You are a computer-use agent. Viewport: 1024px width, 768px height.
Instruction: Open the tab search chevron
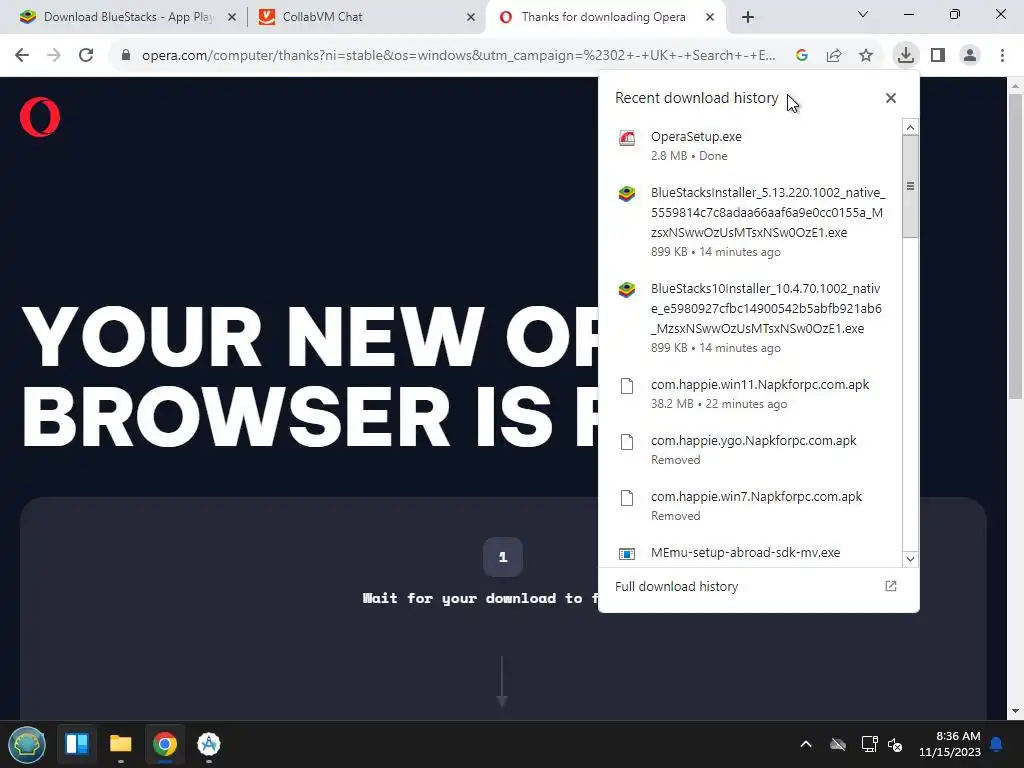click(x=863, y=14)
